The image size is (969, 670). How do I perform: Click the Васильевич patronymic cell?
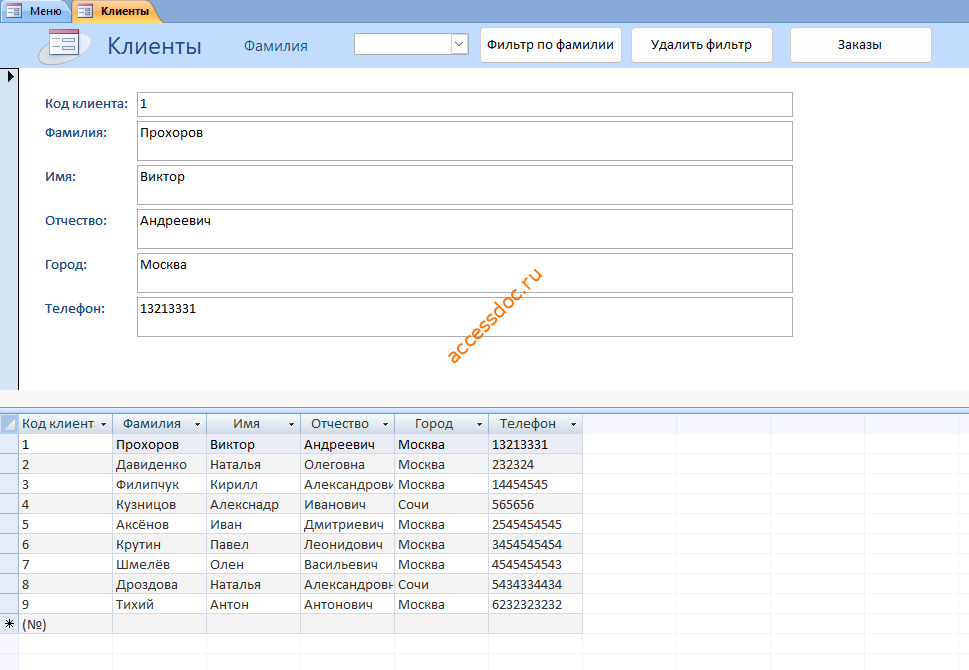coord(347,564)
